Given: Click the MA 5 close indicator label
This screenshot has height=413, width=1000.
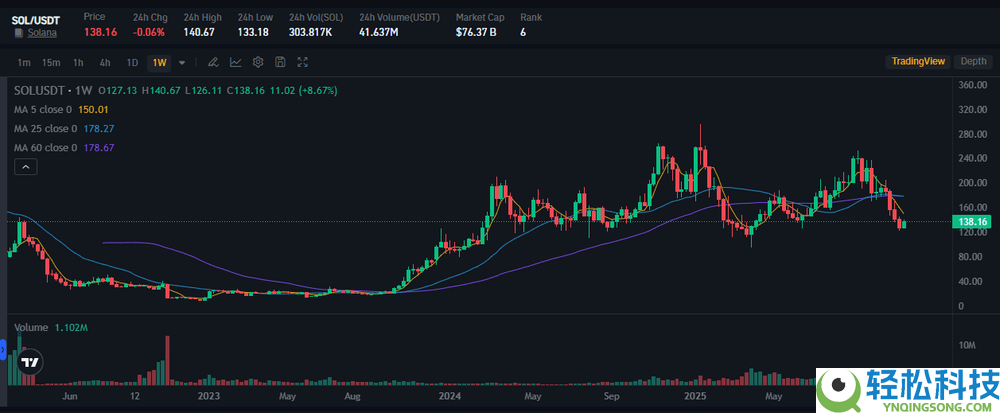Looking at the screenshot, I should [x=44, y=109].
